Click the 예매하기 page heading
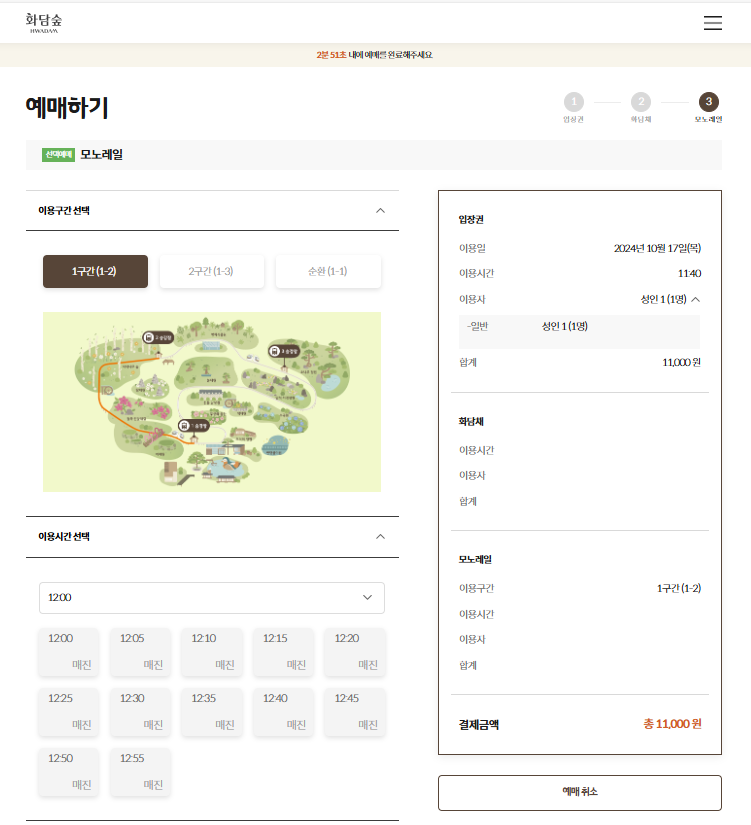Image resolution: width=751 pixels, height=825 pixels. coord(67,107)
